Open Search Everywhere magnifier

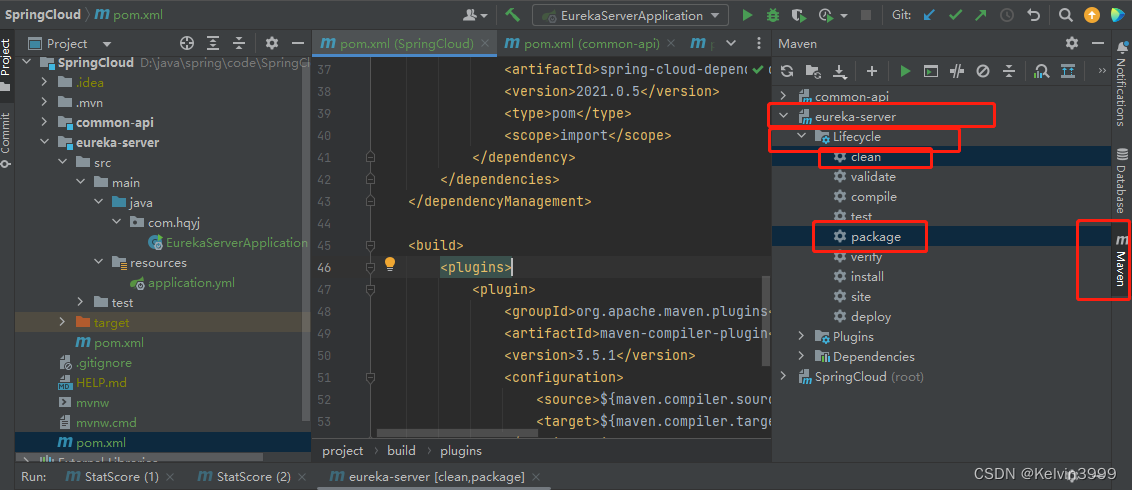[x=1066, y=15]
